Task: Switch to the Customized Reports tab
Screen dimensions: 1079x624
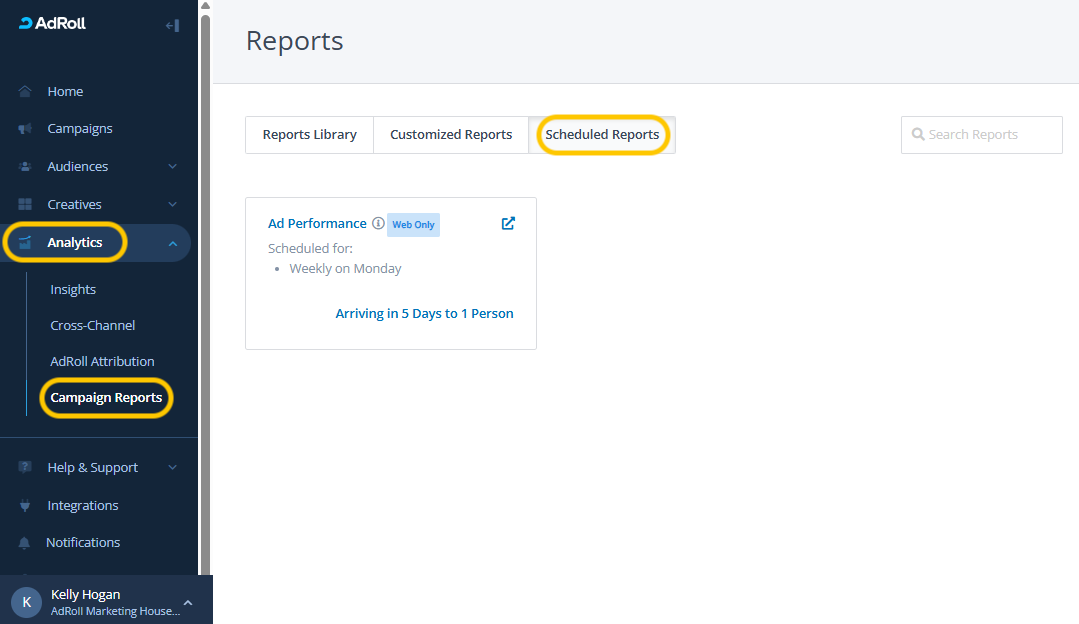Action: [x=451, y=135]
